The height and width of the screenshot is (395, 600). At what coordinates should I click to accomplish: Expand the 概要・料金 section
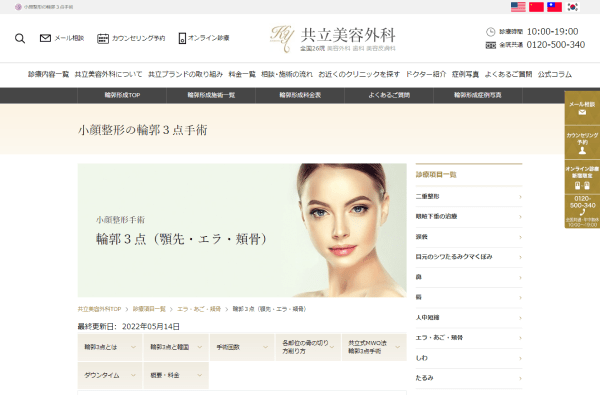click(176, 375)
